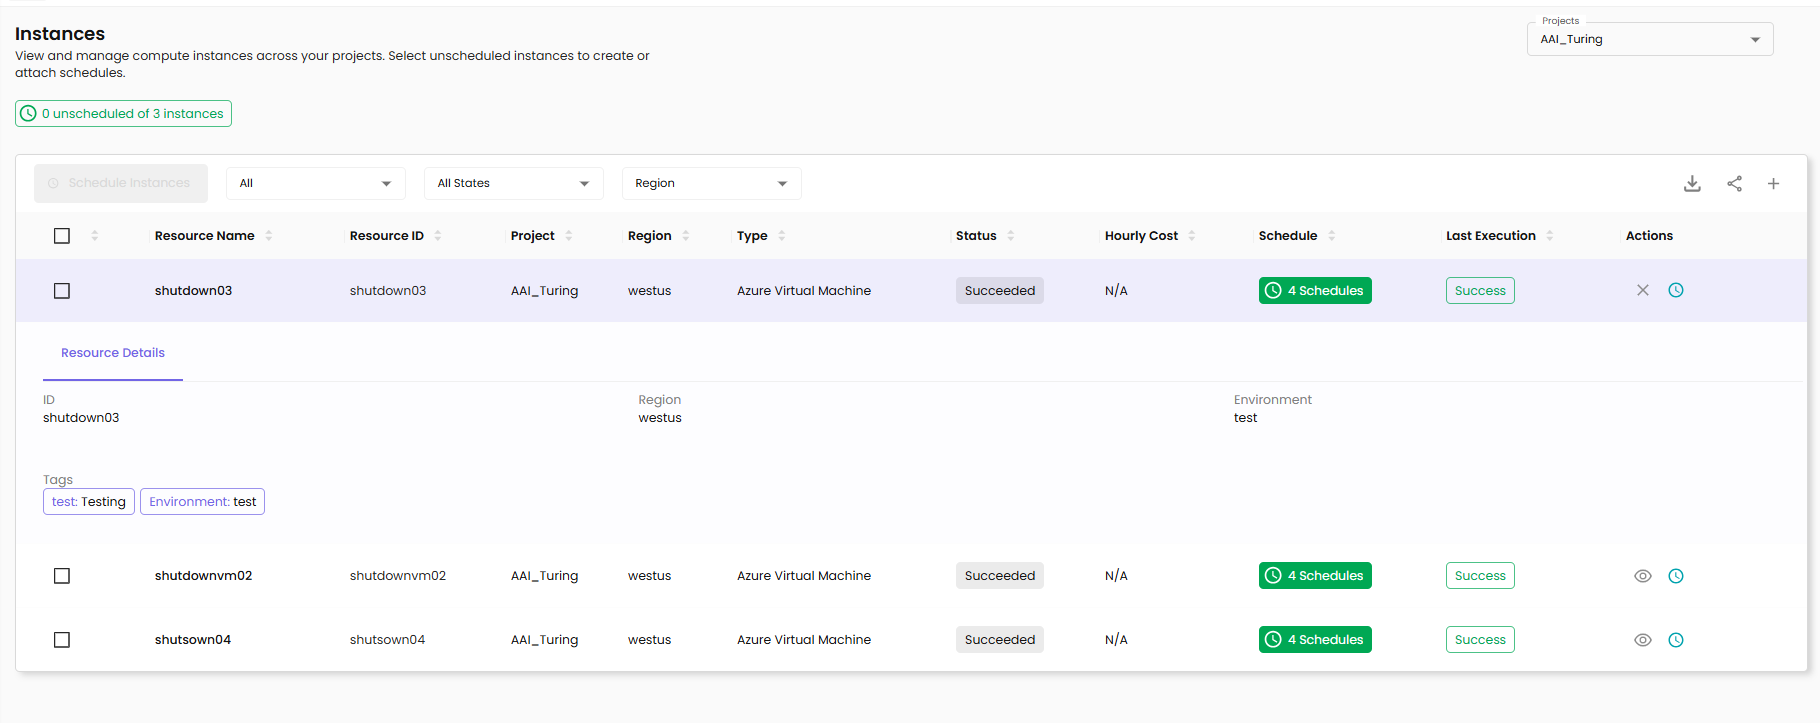This screenshot has width=1820, height=723.
Task: Click Success badge in shutdown03 row
Action: click(x=1480, y=291)
